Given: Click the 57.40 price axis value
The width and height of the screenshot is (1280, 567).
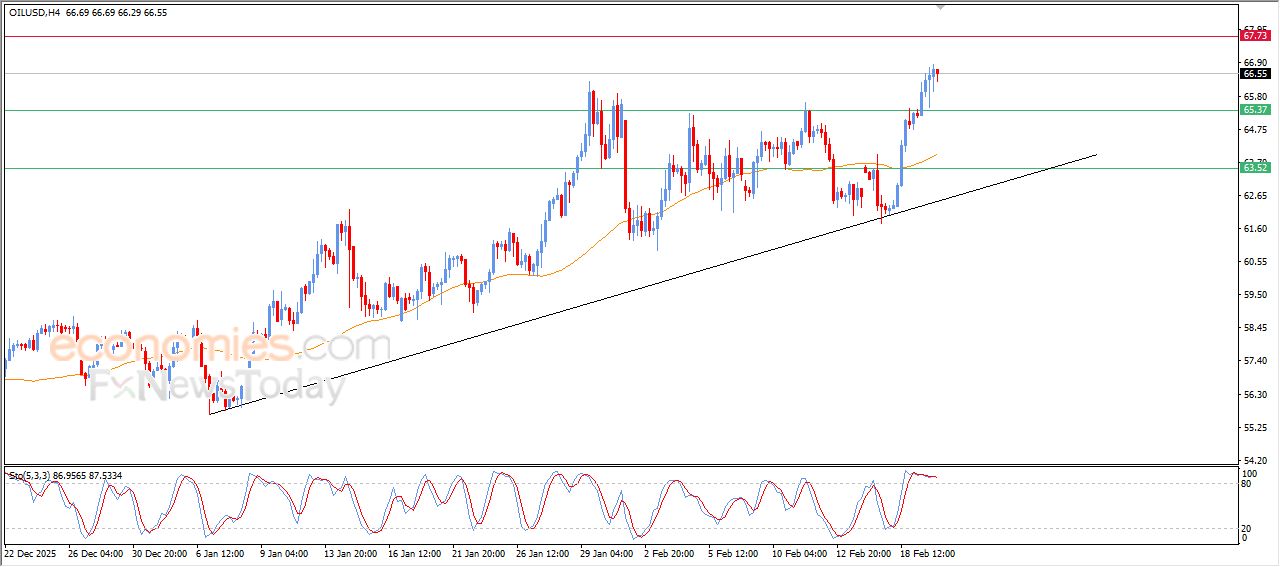Looking at the screenshot, I should (1255, 360).
